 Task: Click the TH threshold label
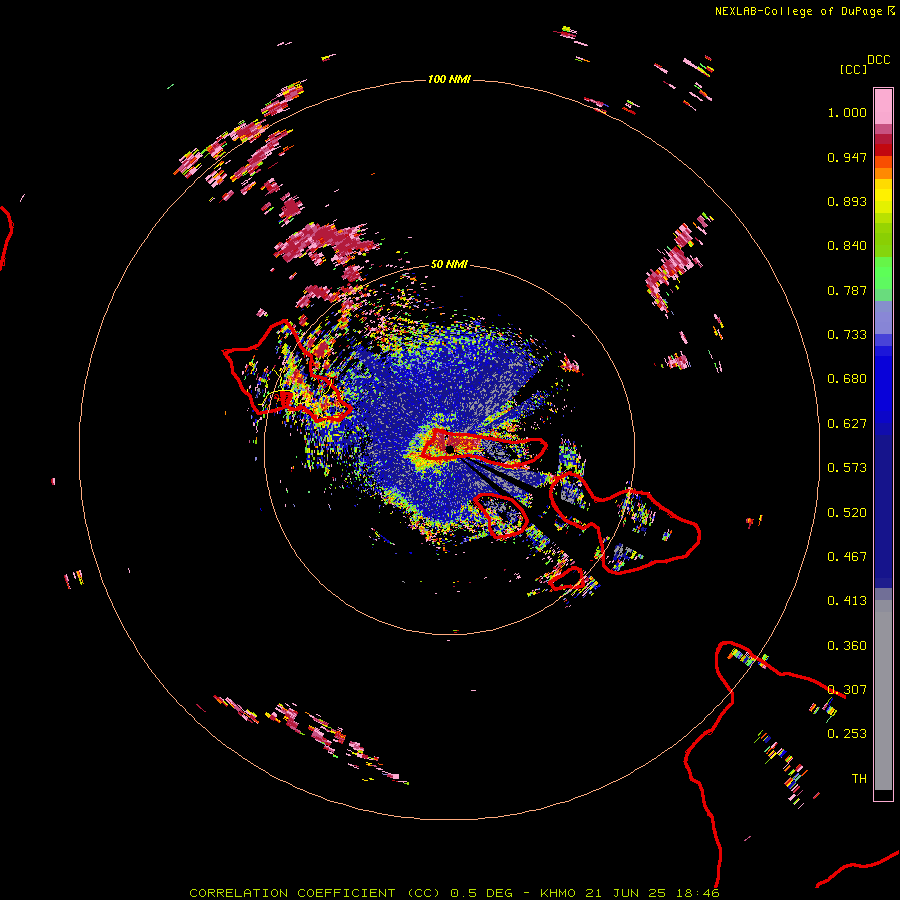point(859,779)
